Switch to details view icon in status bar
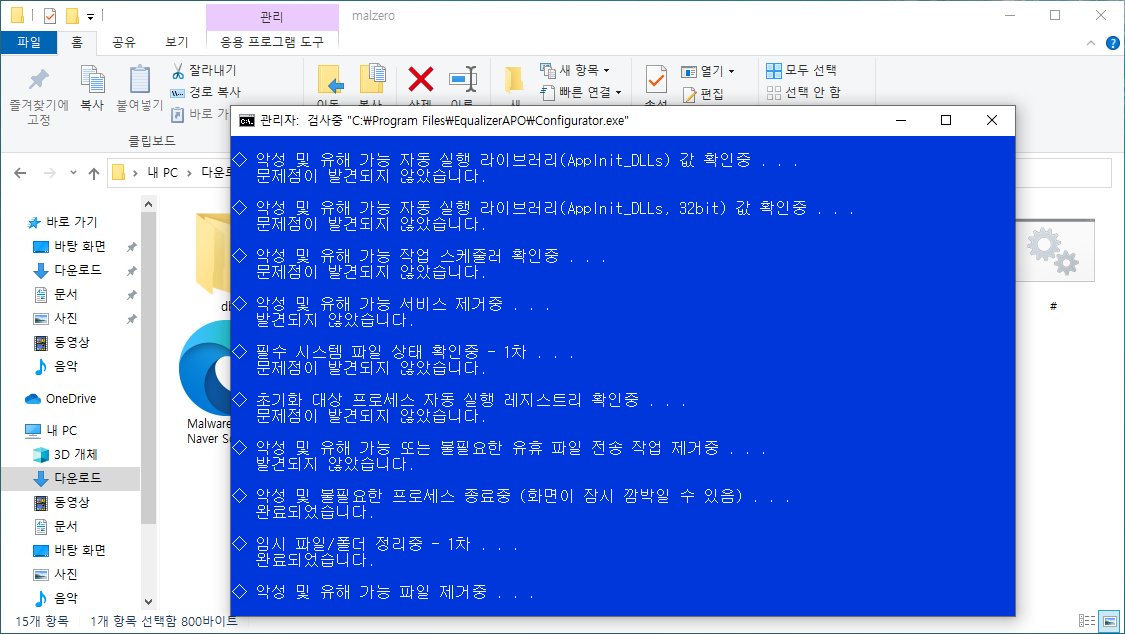Screen dimensions: 1125x634 click(1087, 621)
